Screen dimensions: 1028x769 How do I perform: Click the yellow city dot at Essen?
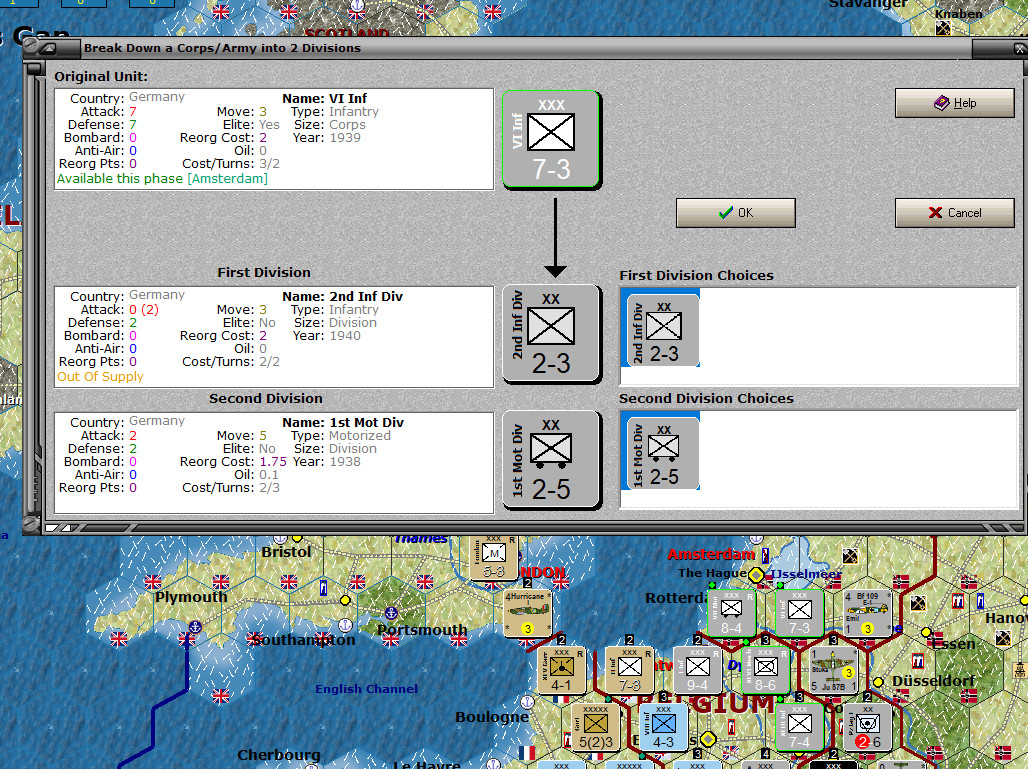[x=926, y=632]
